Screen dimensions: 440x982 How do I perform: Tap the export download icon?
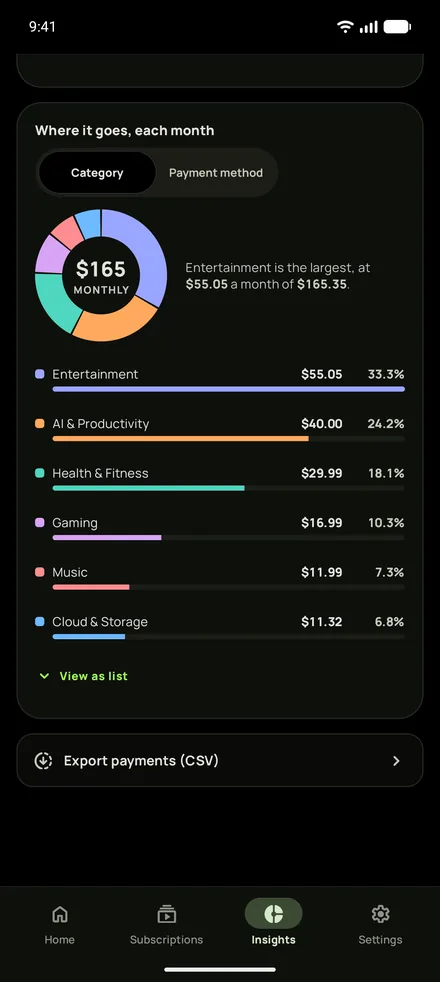[x=43, y=761]
